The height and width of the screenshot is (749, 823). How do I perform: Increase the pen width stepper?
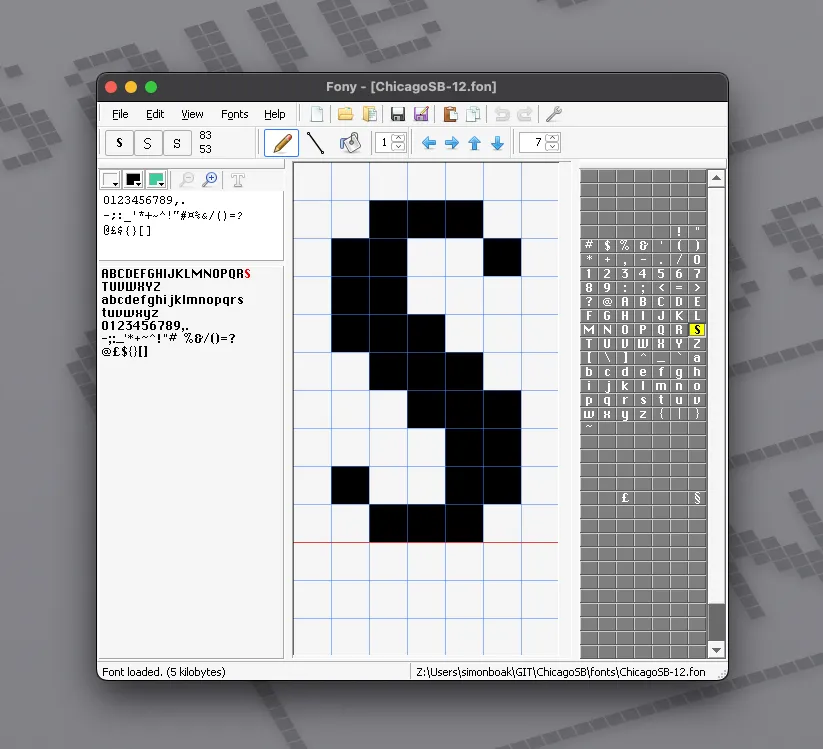click(399, 138)
